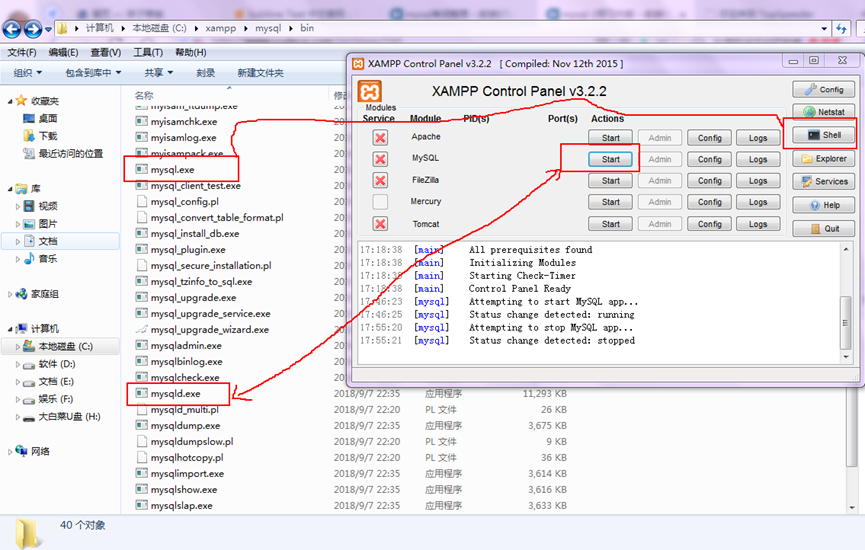Expand 软件 (D:) drive

click(x=18, y=365)
